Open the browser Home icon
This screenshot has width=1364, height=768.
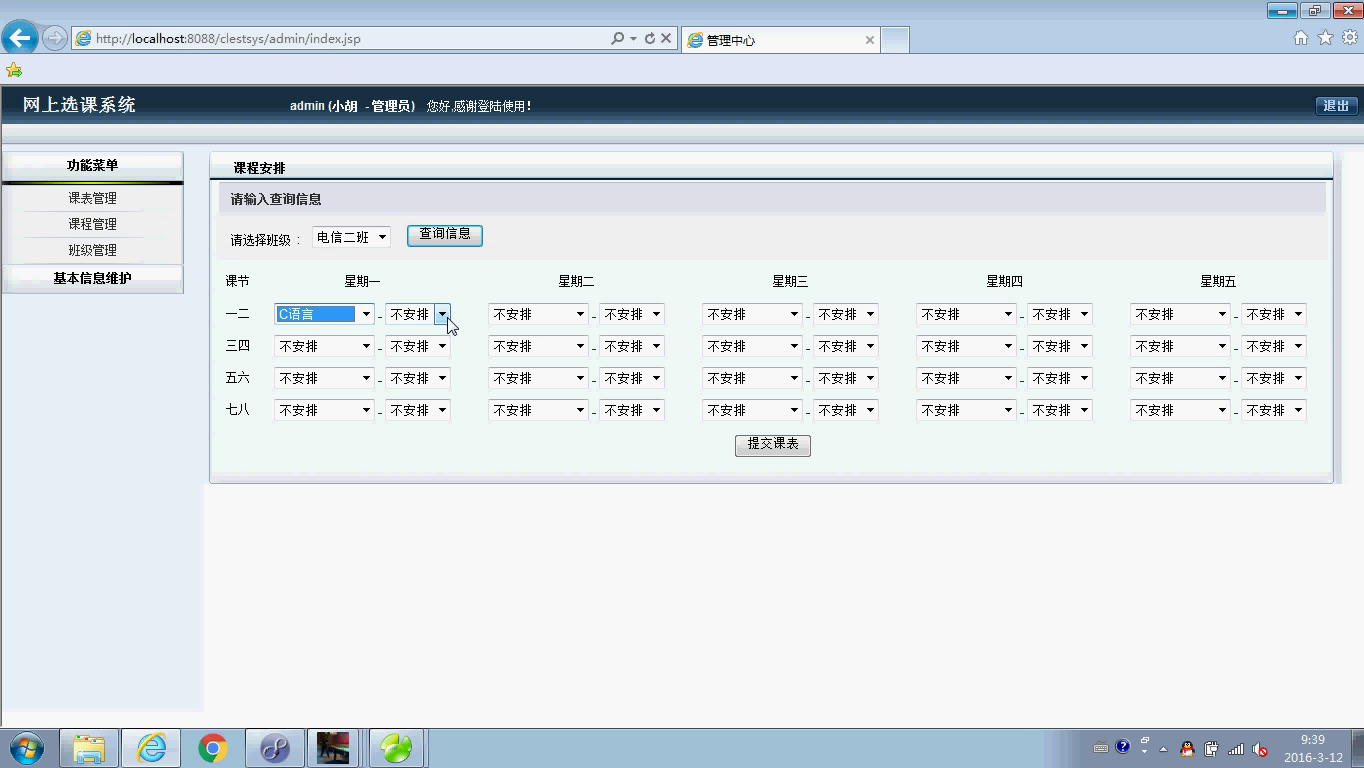point(1301,38)
